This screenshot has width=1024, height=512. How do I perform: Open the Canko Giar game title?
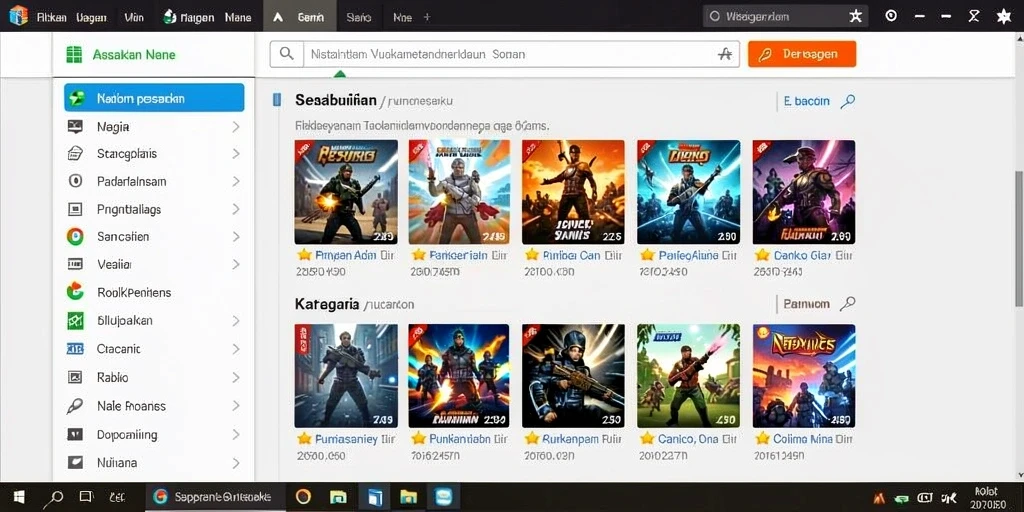803,255
